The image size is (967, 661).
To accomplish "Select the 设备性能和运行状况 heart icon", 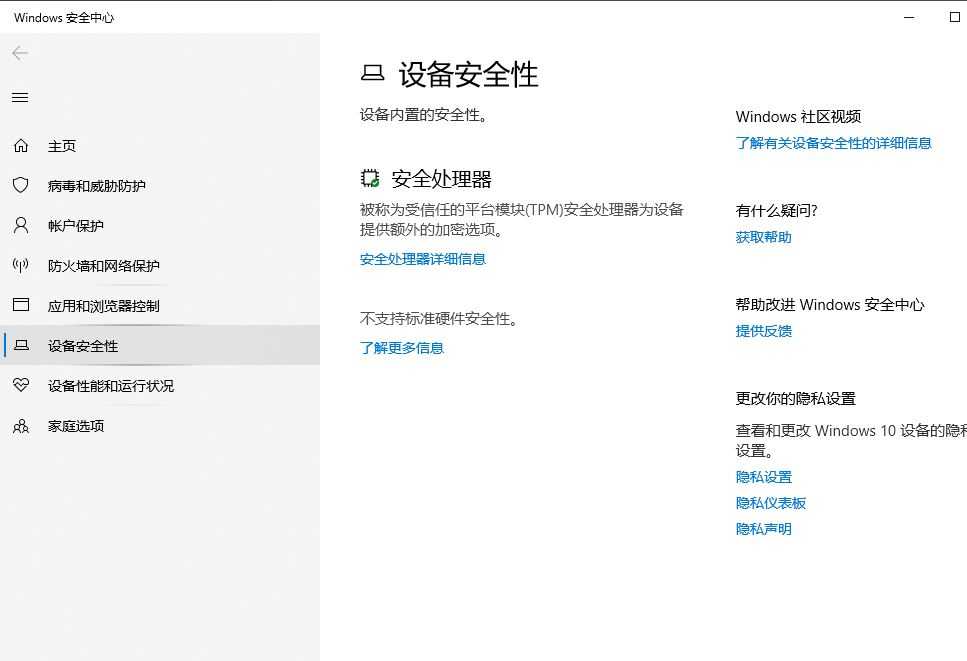I will pyautogui.click(x=21, y=385).
